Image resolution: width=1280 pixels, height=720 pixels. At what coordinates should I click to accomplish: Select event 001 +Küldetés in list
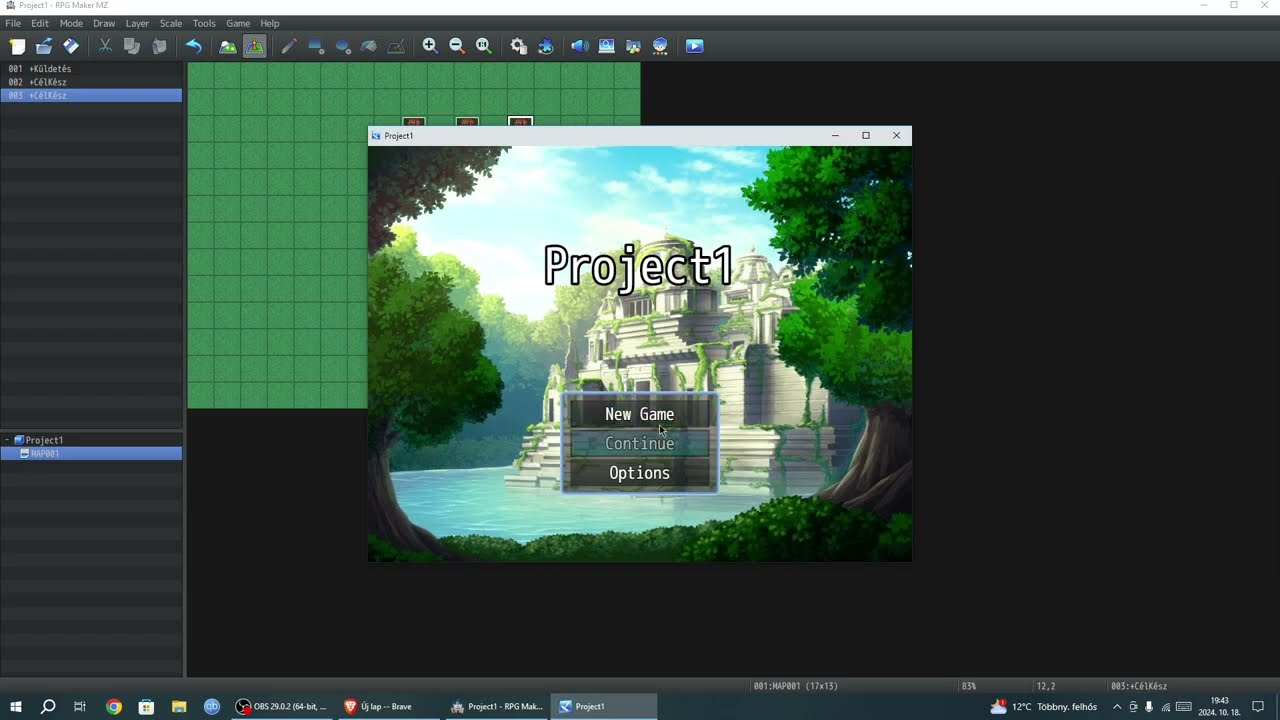[91, 69]
